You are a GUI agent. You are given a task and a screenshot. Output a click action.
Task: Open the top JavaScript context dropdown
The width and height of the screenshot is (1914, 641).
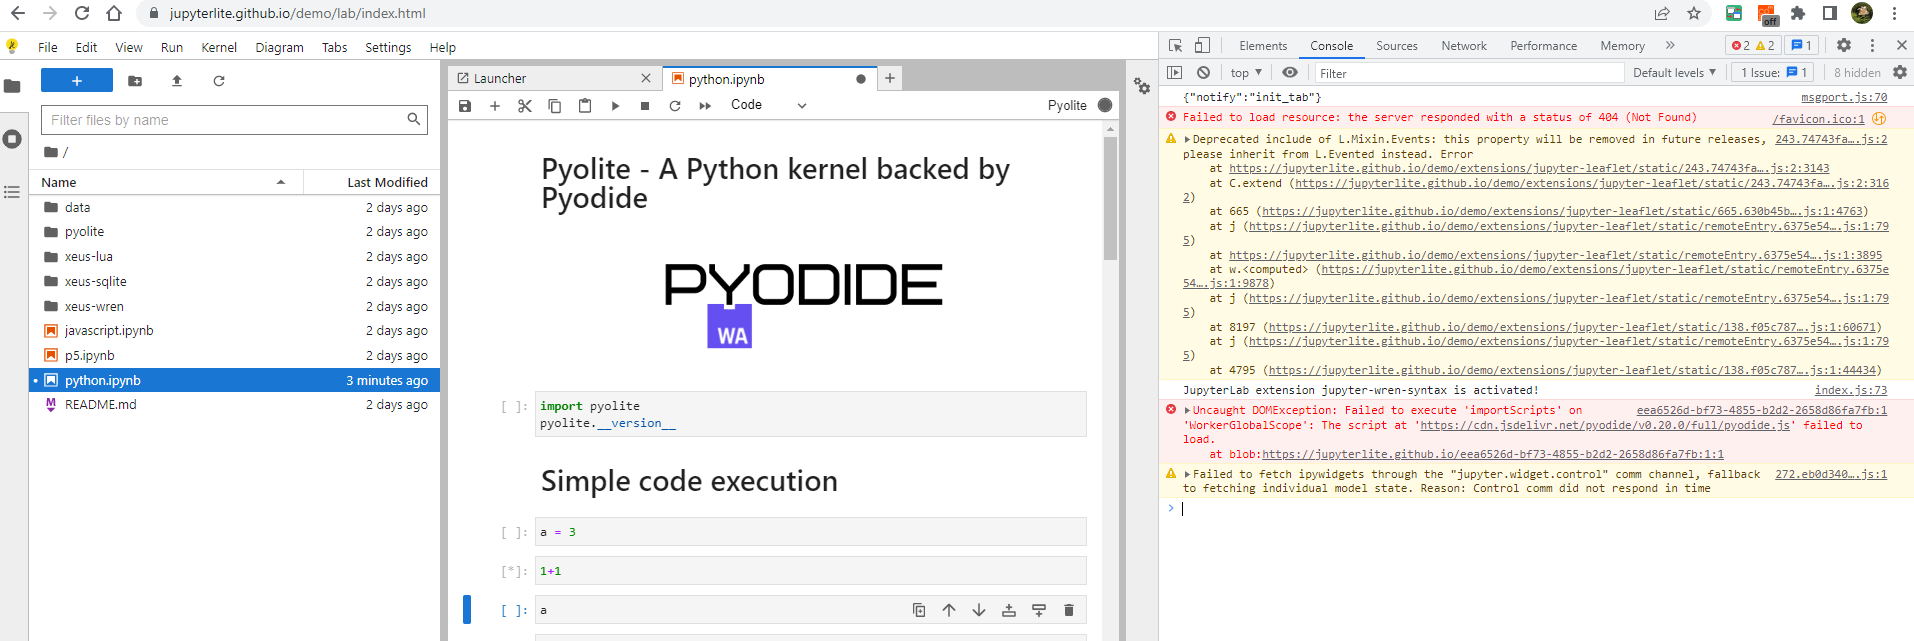click(1246, 73)
